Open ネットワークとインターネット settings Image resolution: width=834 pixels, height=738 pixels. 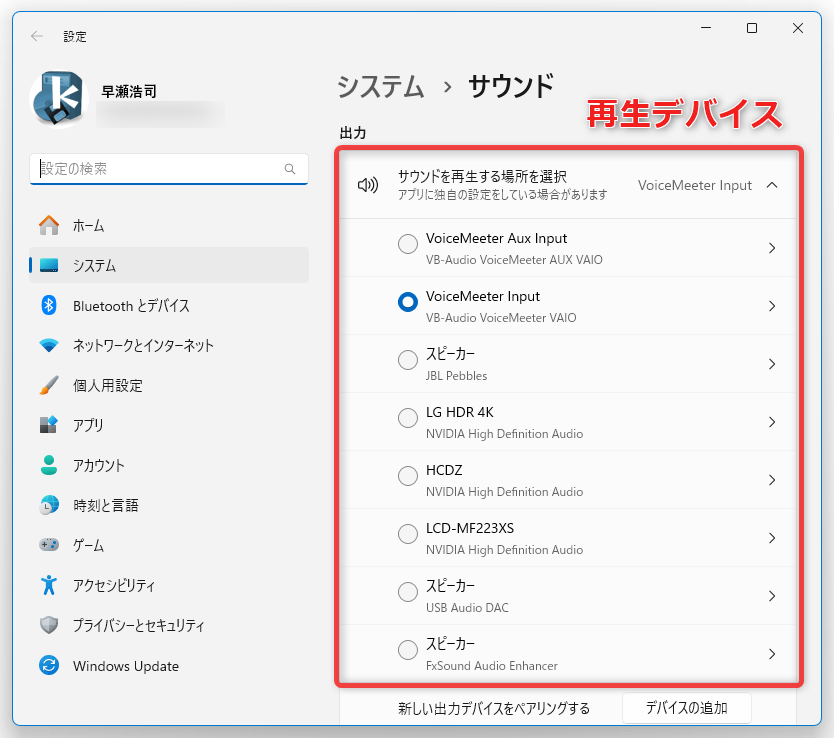[169, 346]
